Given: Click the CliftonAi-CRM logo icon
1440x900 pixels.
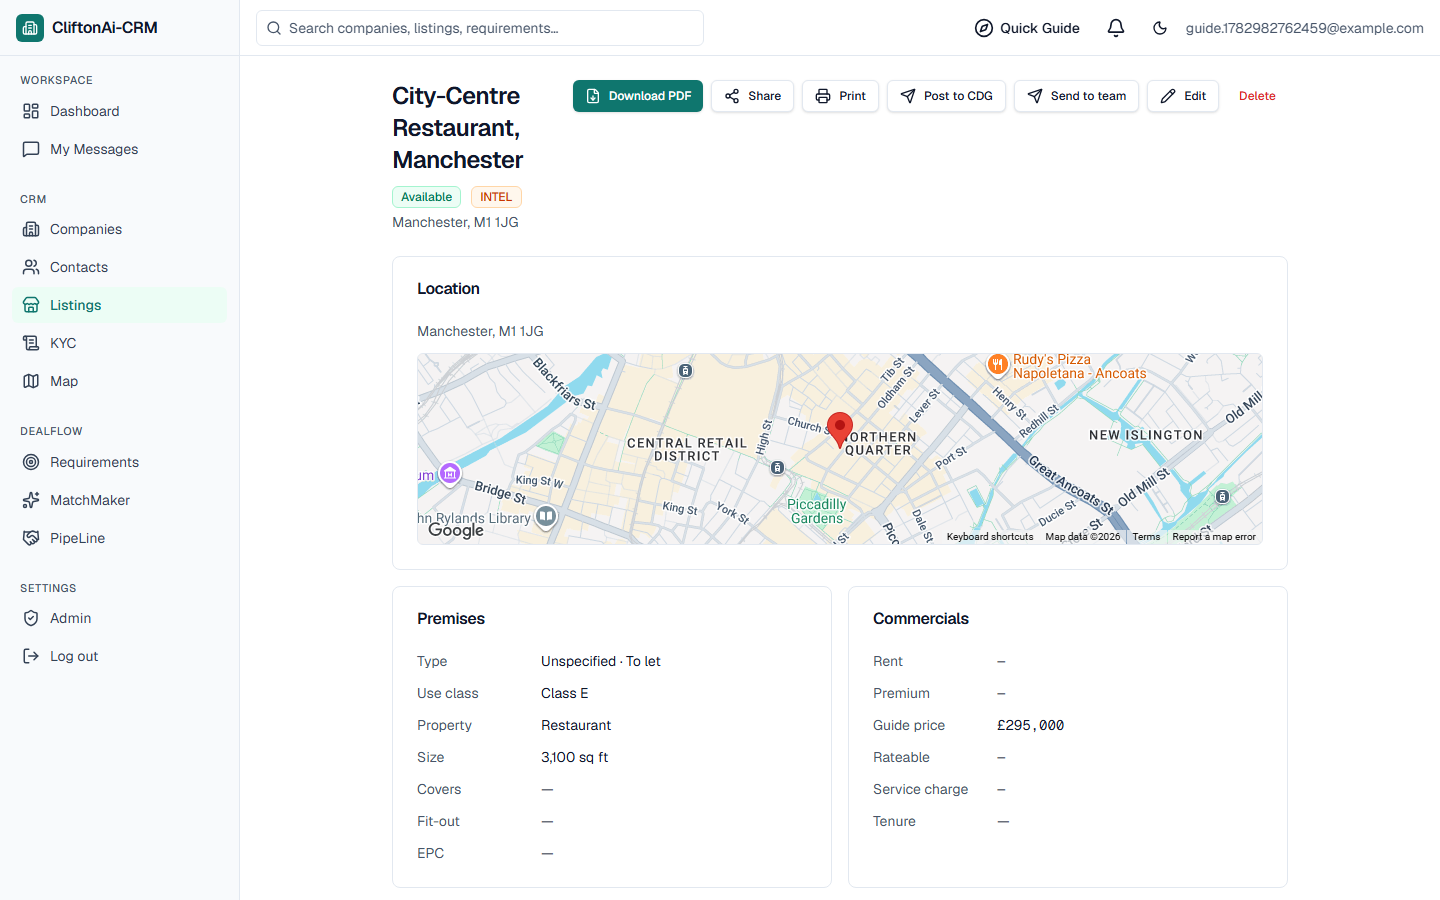Looking at the screenshot, I should click(30, 28).
